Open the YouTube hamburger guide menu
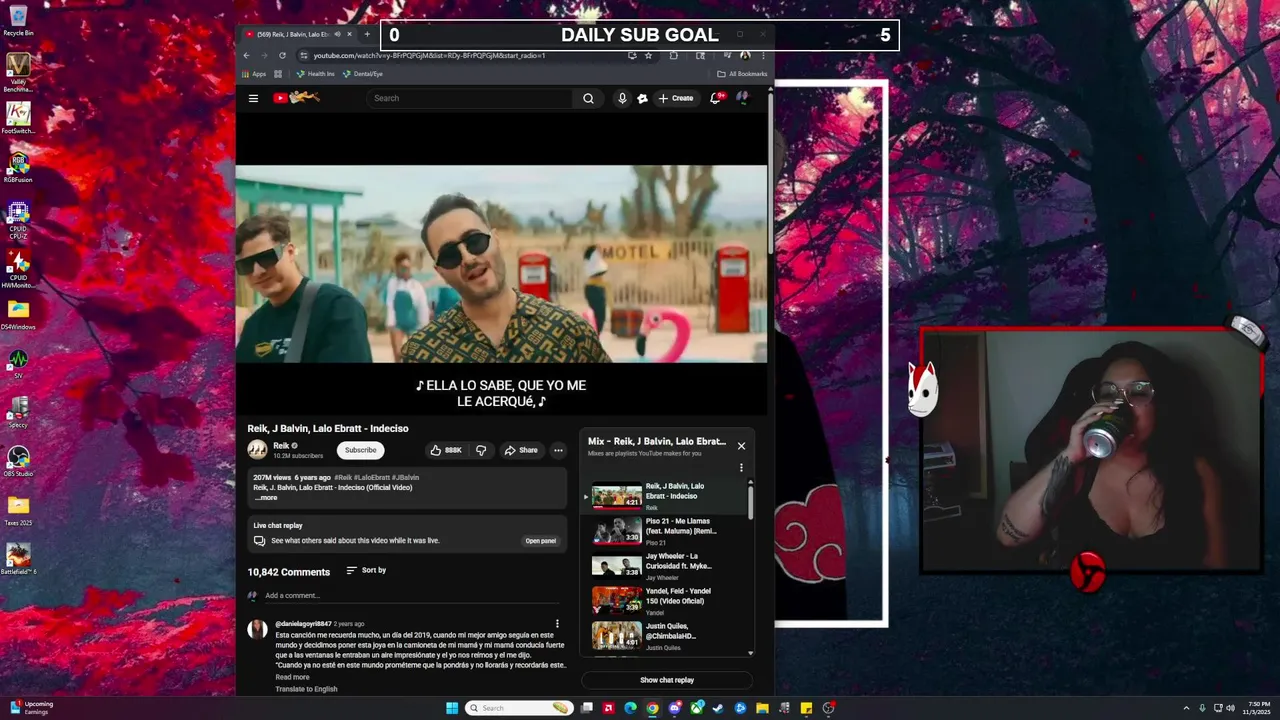 [253, 98]
